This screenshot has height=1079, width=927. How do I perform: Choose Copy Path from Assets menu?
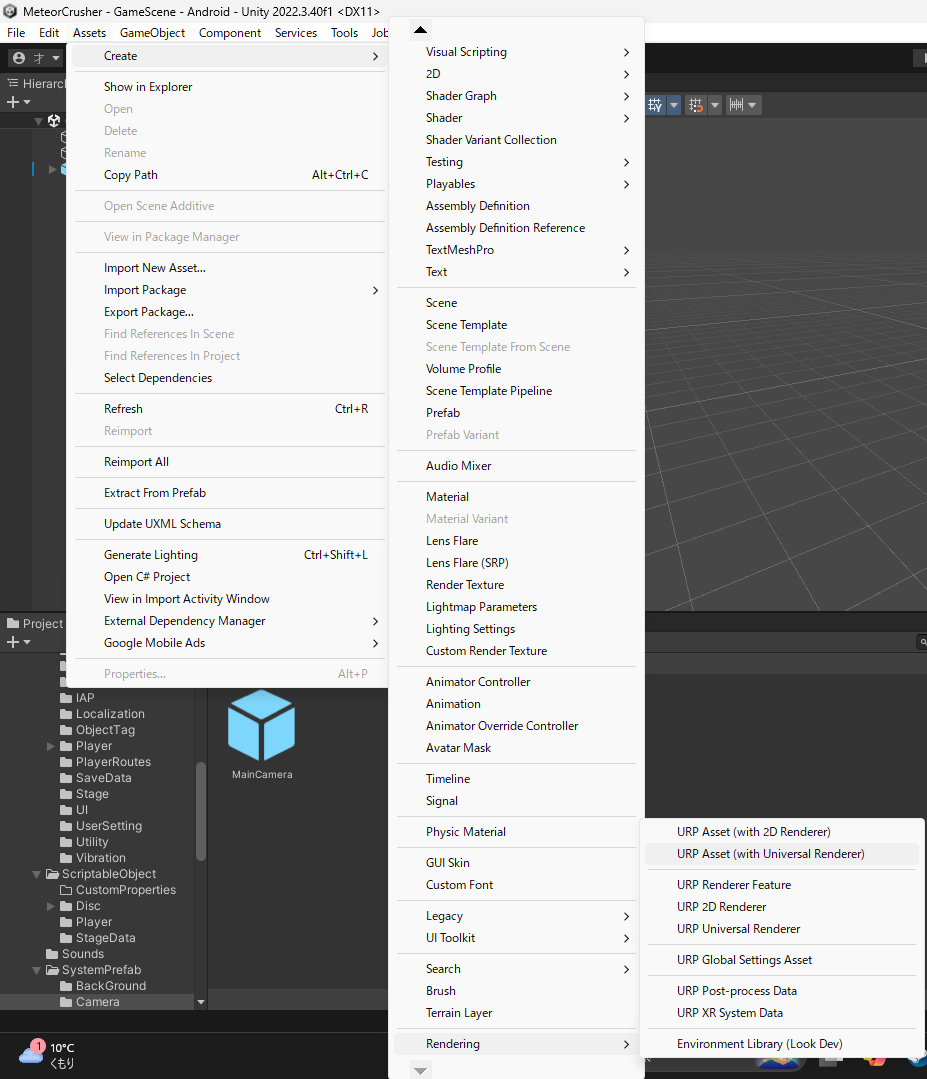pyautogui.click(x=229, y=175)
